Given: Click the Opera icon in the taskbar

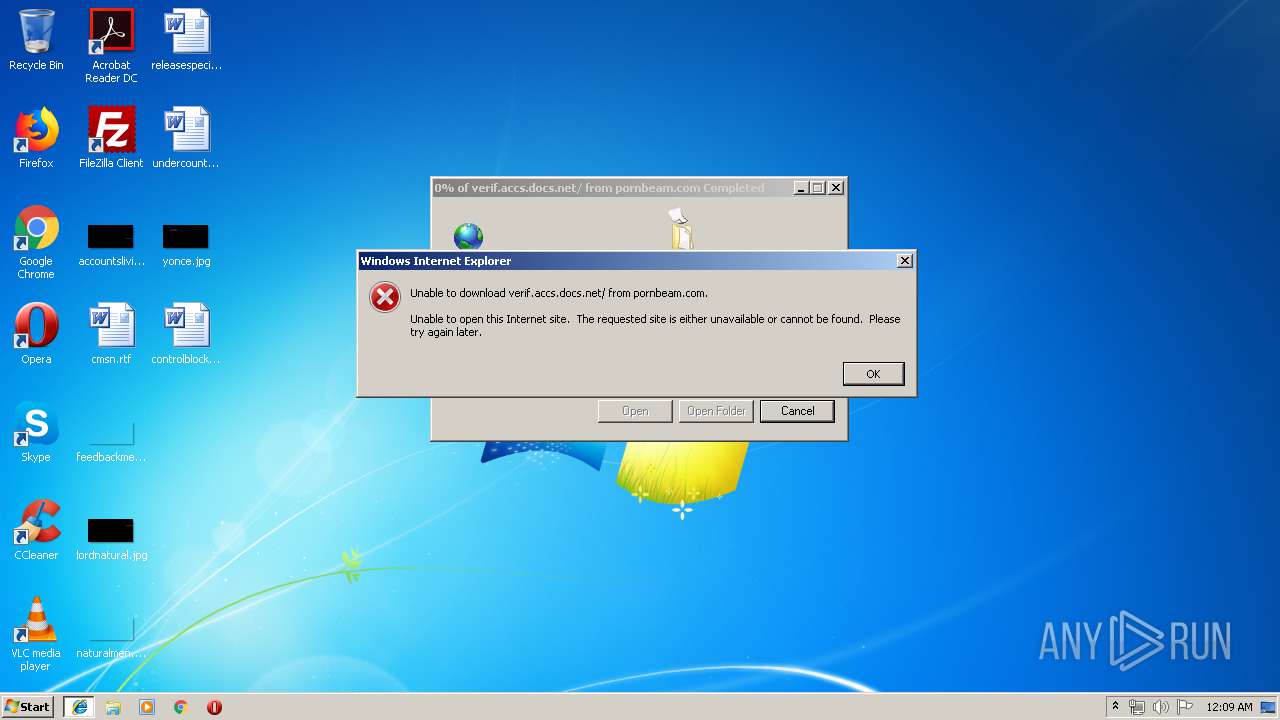Looking at the screenshot, I should (x=214, y=707).
